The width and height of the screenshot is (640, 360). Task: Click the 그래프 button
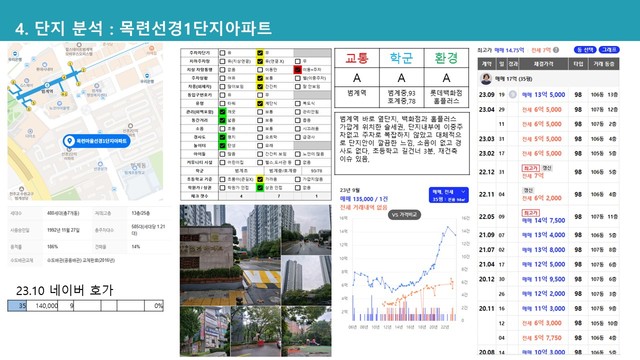click(x=609, y=50)
